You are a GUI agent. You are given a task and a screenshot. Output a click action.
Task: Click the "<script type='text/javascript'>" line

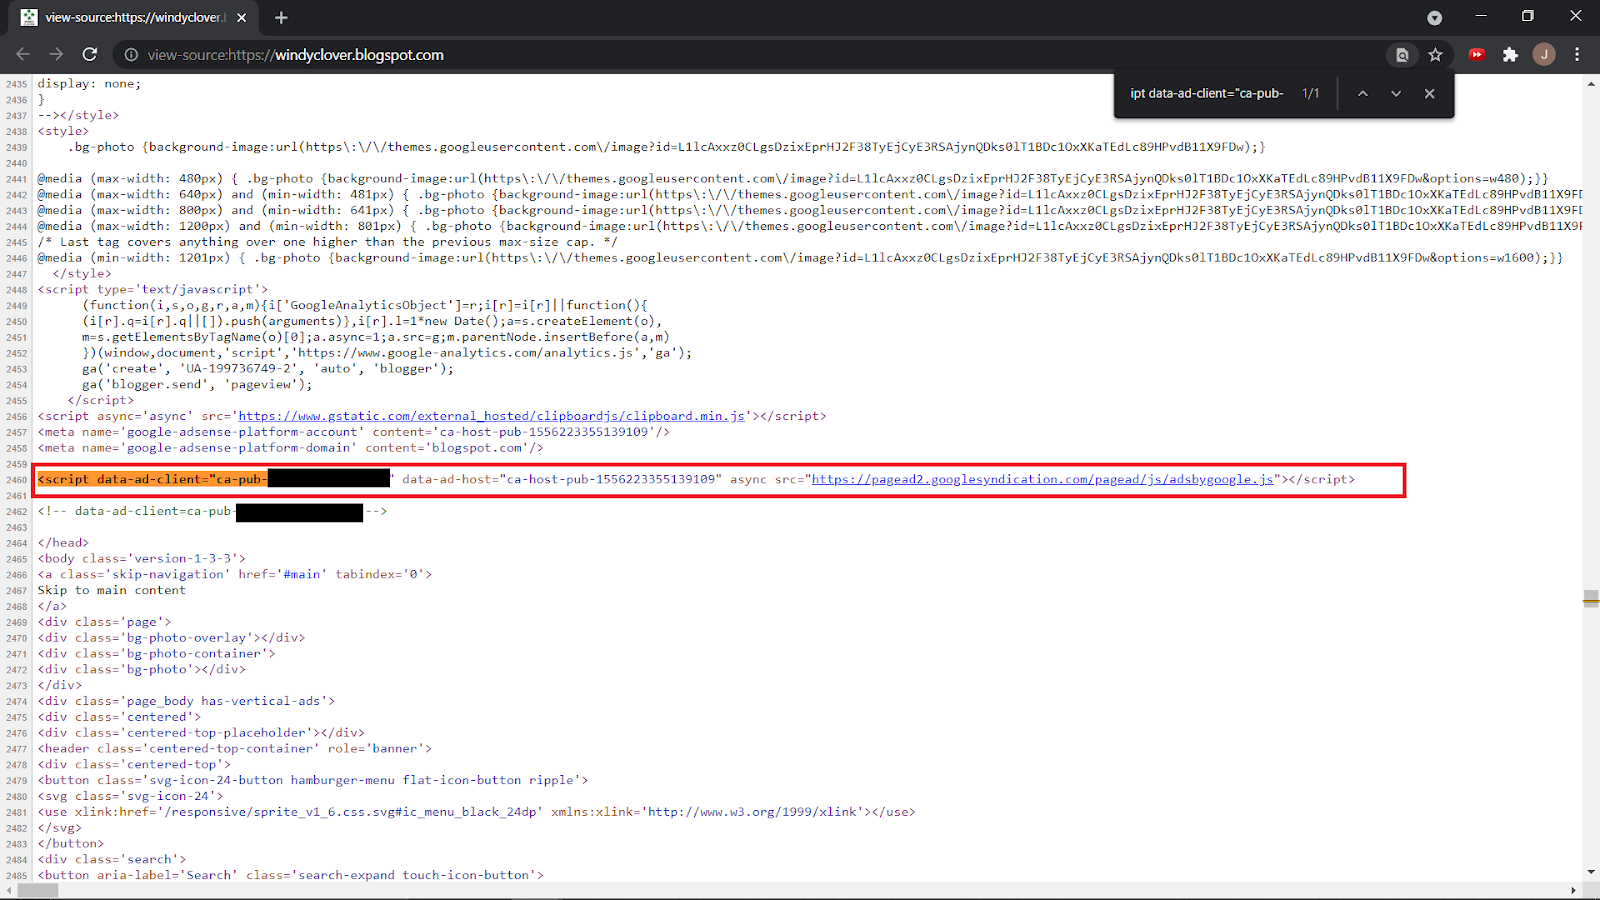click(x=153, y=289)
